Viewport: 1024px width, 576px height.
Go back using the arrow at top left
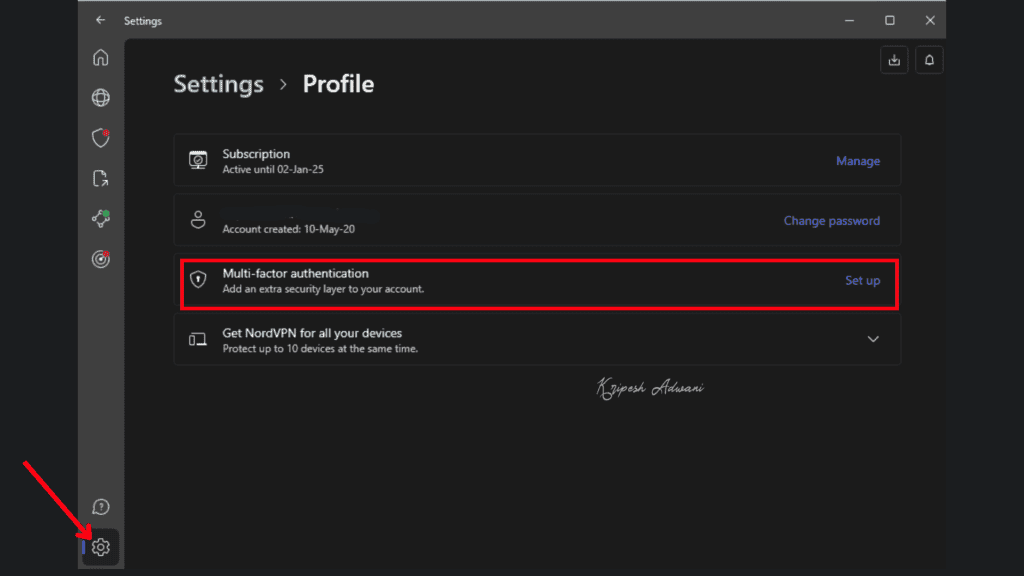coord(99,20)
